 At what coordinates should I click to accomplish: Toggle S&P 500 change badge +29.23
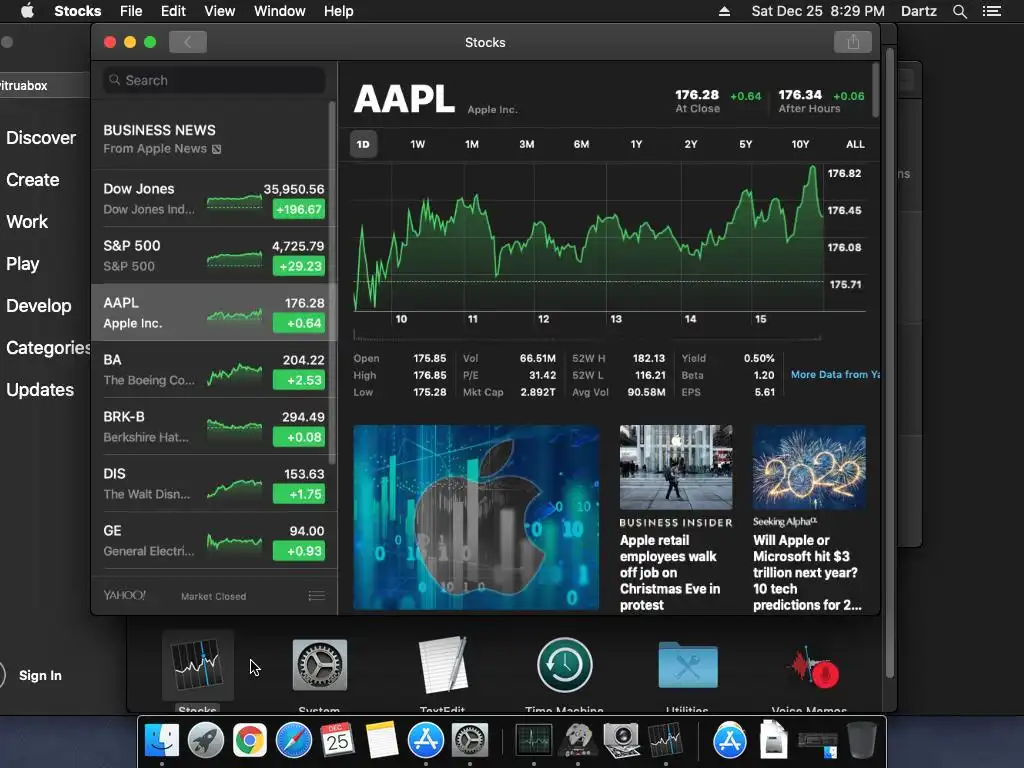[x=298, y=266]
